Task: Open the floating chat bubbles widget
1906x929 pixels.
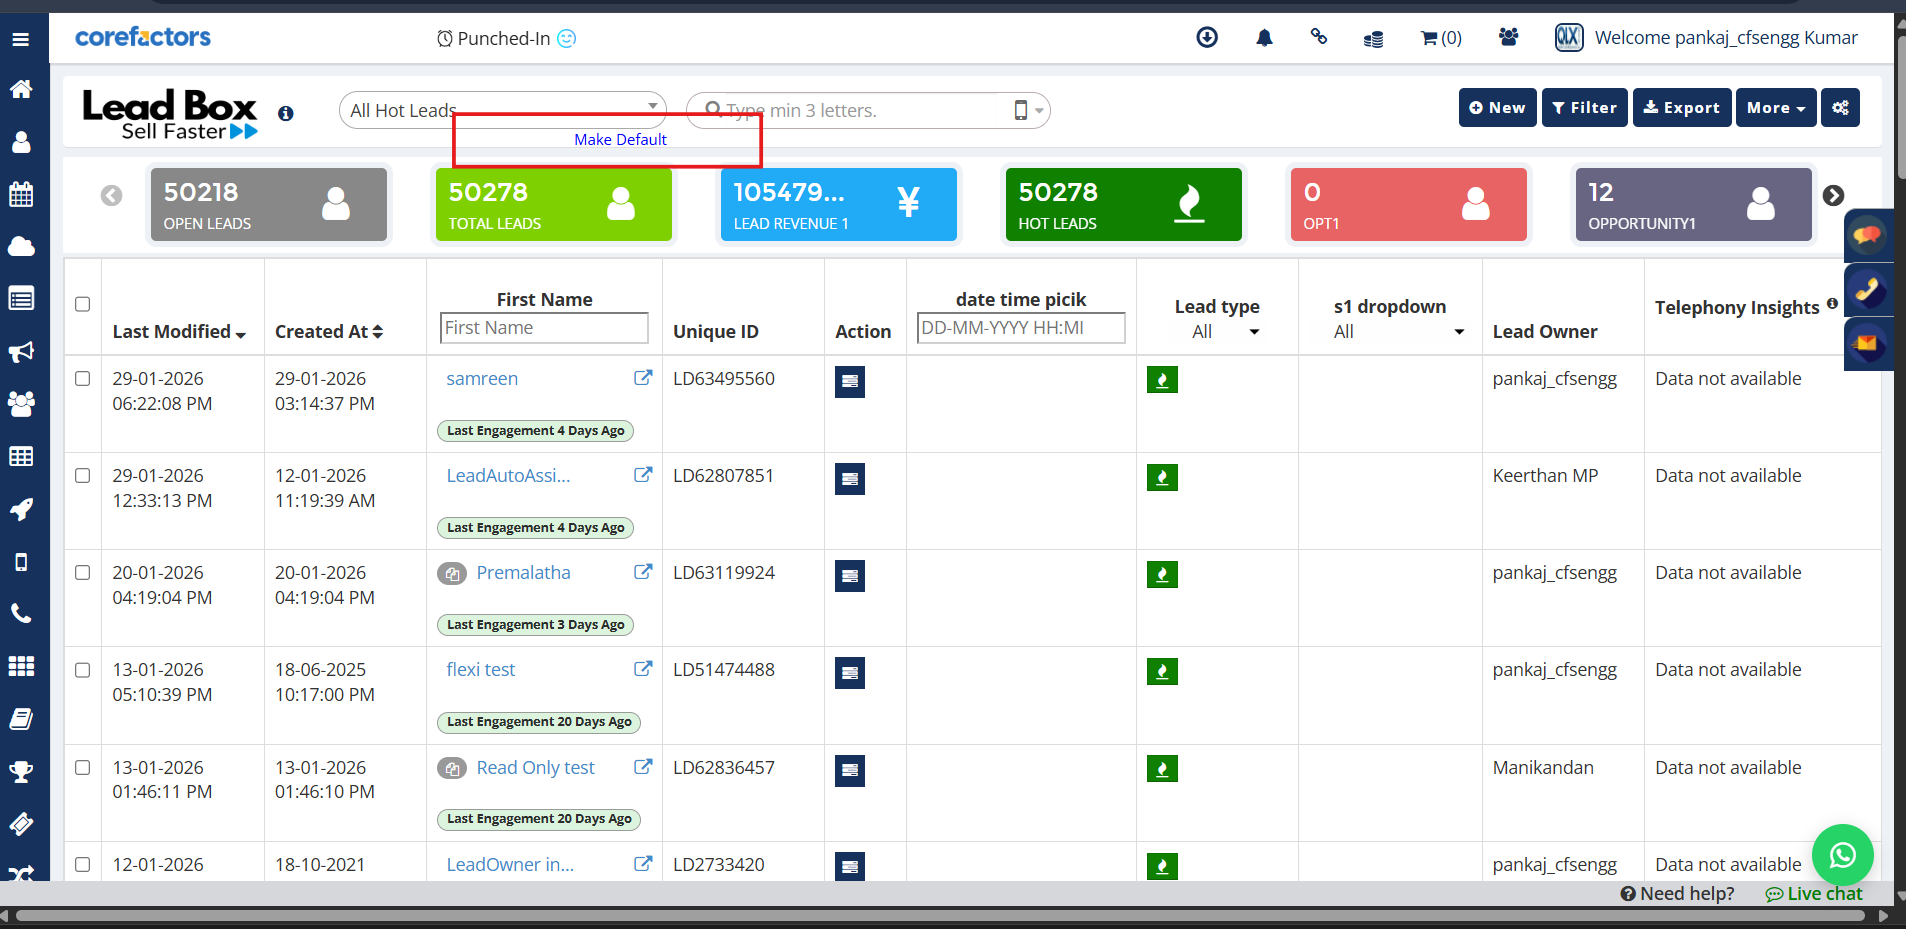Action: [1868, 236]
